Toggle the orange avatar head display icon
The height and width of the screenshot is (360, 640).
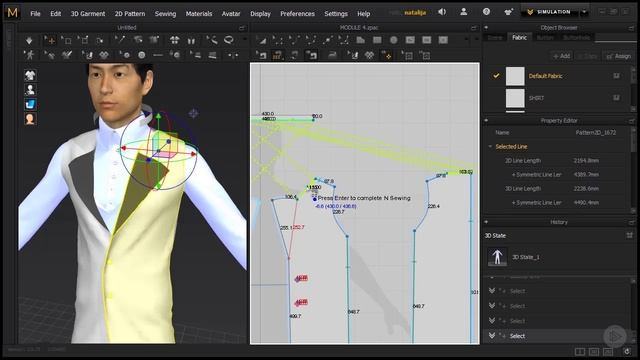pos(30,119)
